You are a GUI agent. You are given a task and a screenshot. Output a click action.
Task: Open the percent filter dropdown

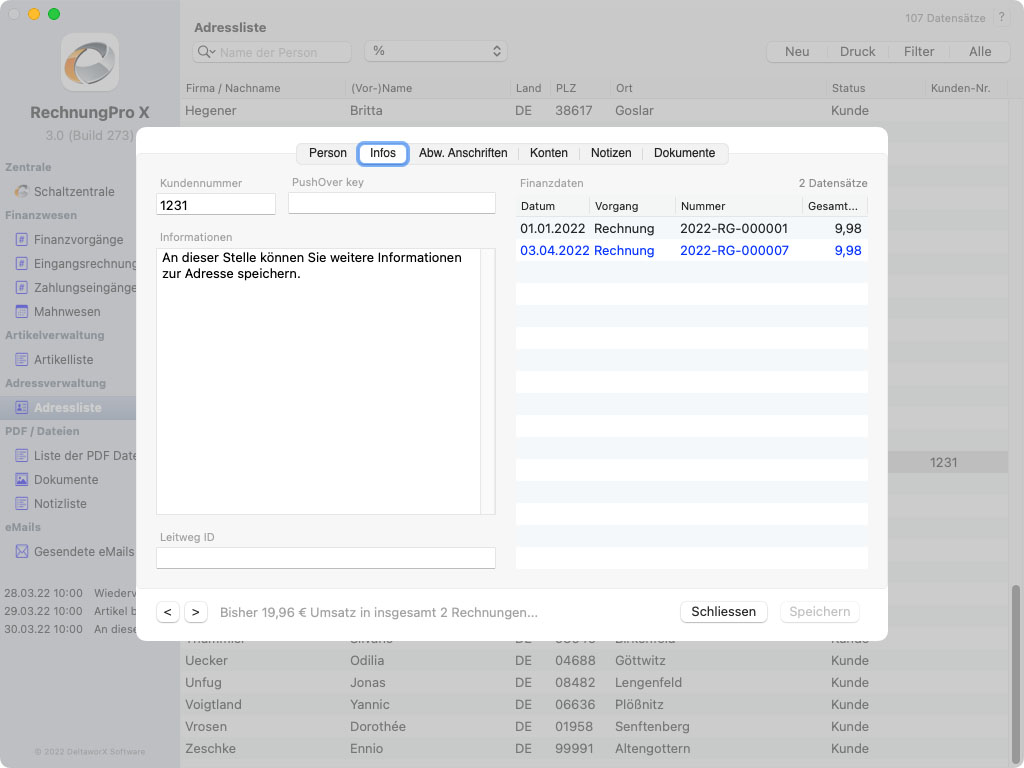(x=436, y=51)
